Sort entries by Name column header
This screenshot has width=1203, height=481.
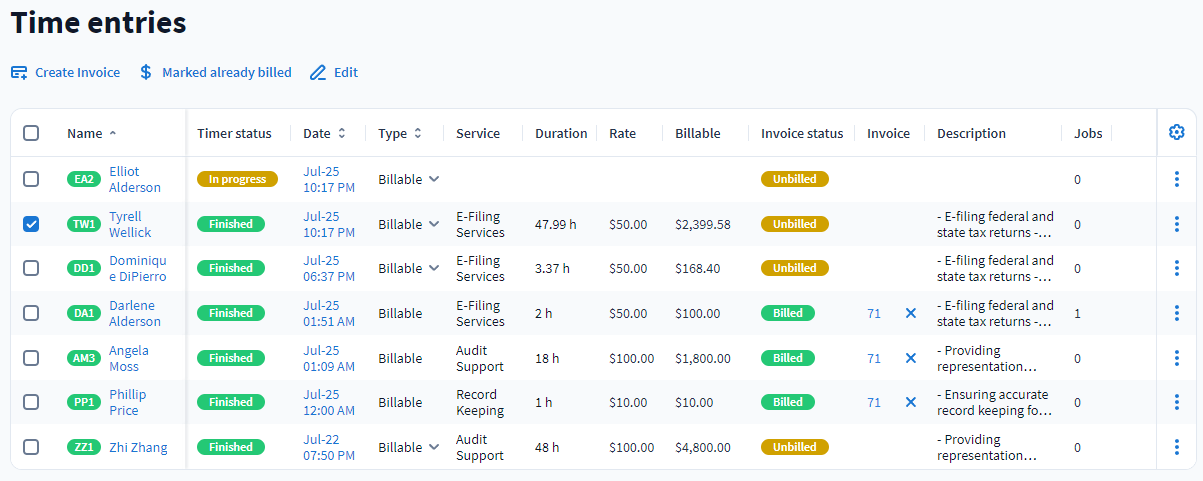coord(85,133)
